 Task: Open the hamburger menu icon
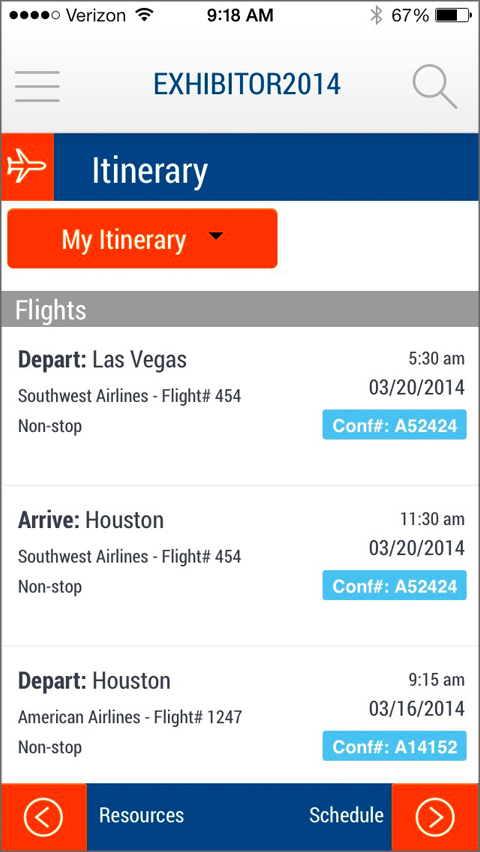click(x=37, y=86)
